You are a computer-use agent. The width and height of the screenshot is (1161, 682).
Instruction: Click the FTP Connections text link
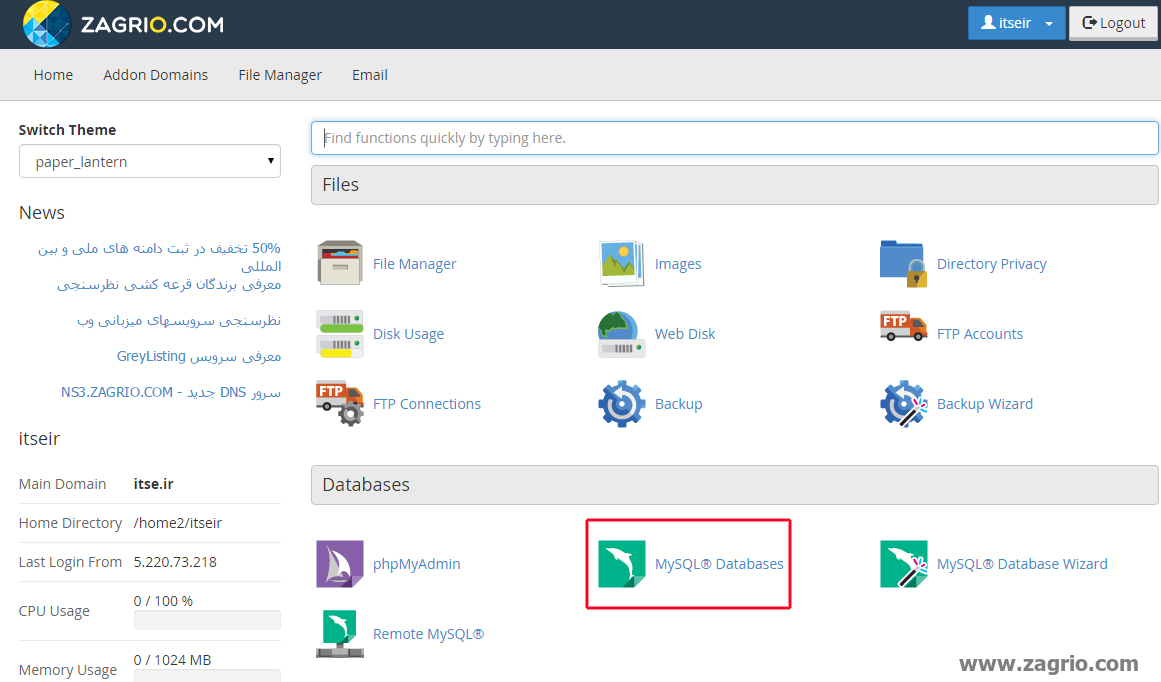pos(427,404)
